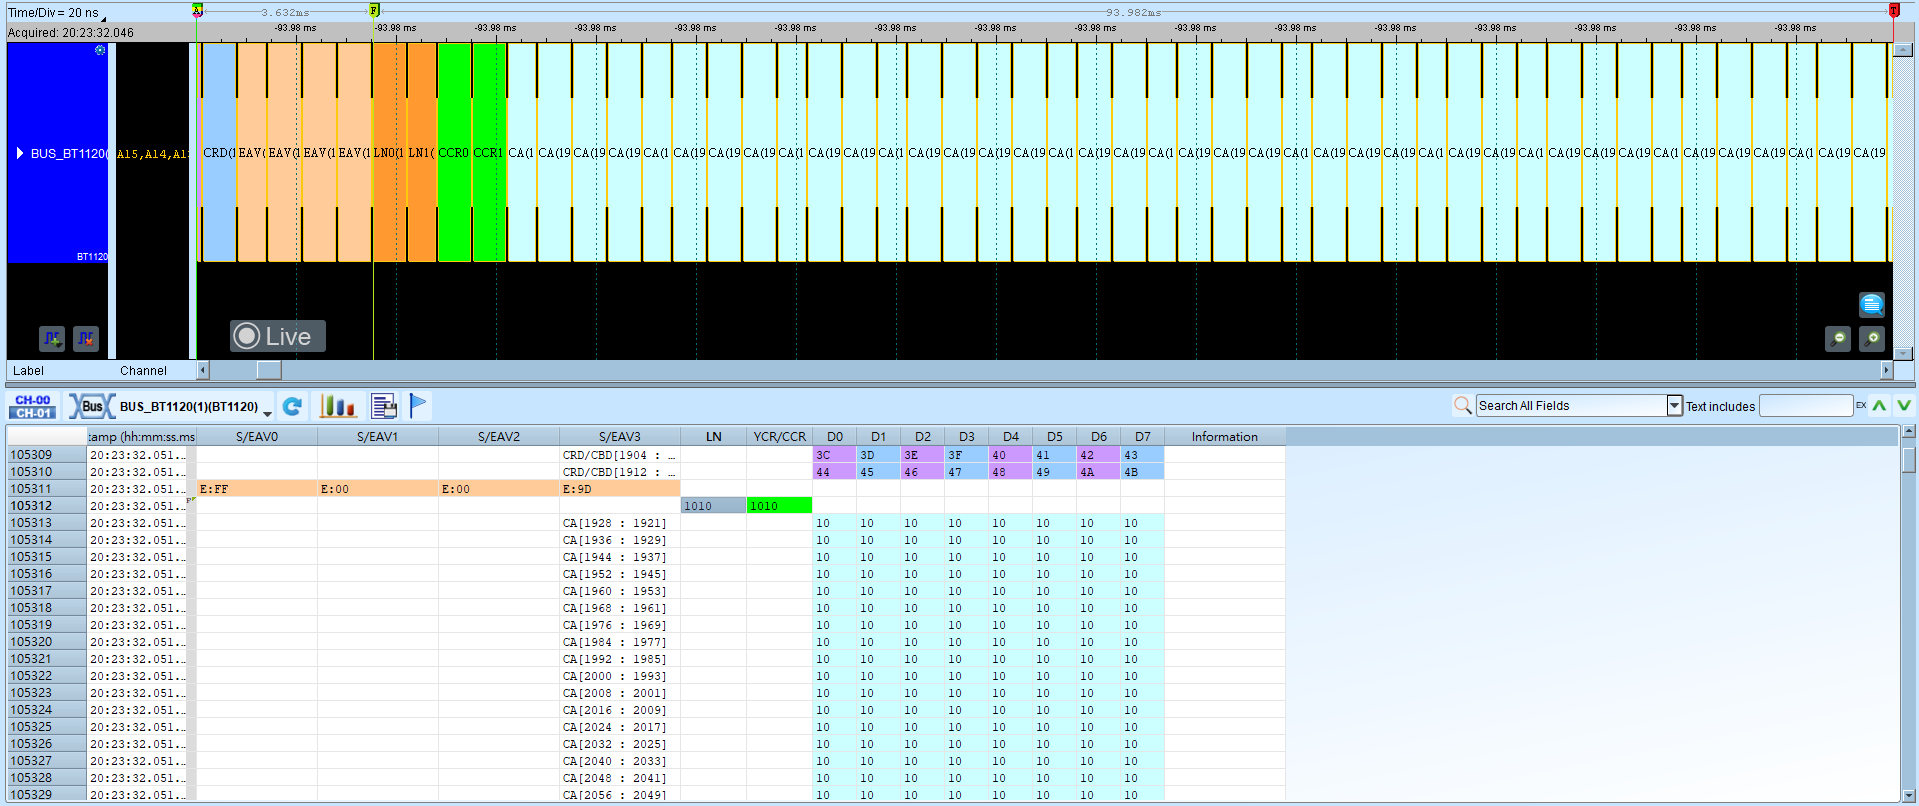This screenshot has height=806, width=1919.
Task: Click the Text includes input field
Action: click(x=1806, y=405)
